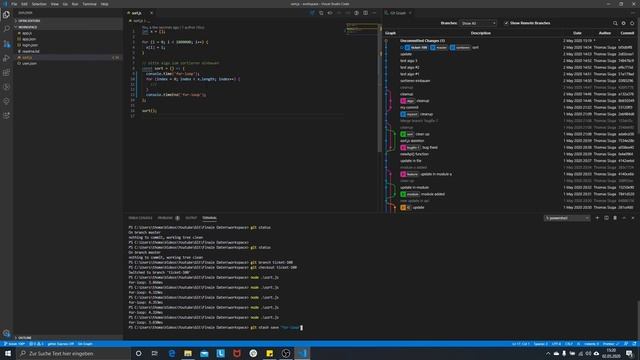Screen dimensions: 640x360
Task: Open Microsoft Edge from the taskbar
Action: pos(171,353)
